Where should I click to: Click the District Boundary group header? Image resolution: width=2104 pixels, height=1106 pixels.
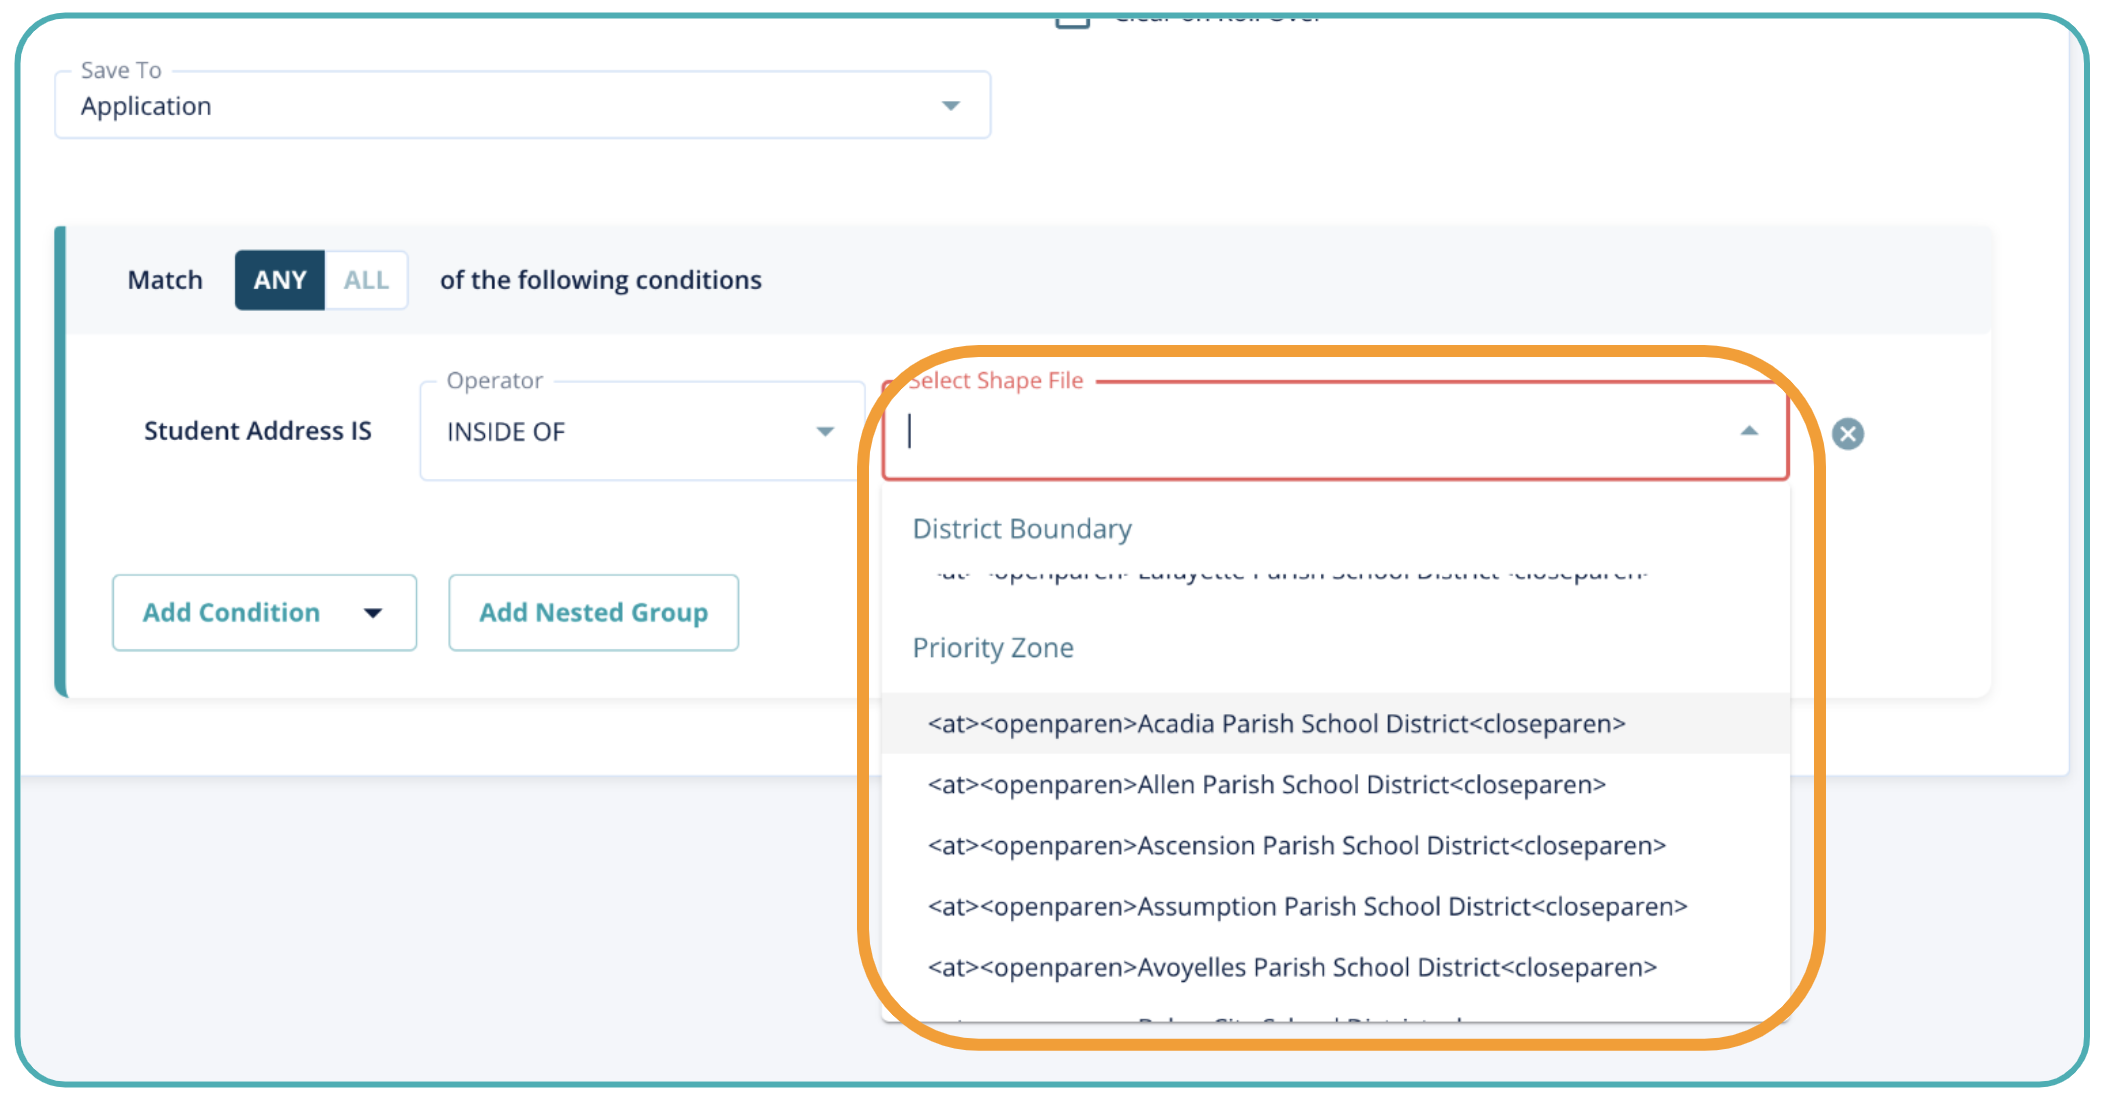point(1022,529)
